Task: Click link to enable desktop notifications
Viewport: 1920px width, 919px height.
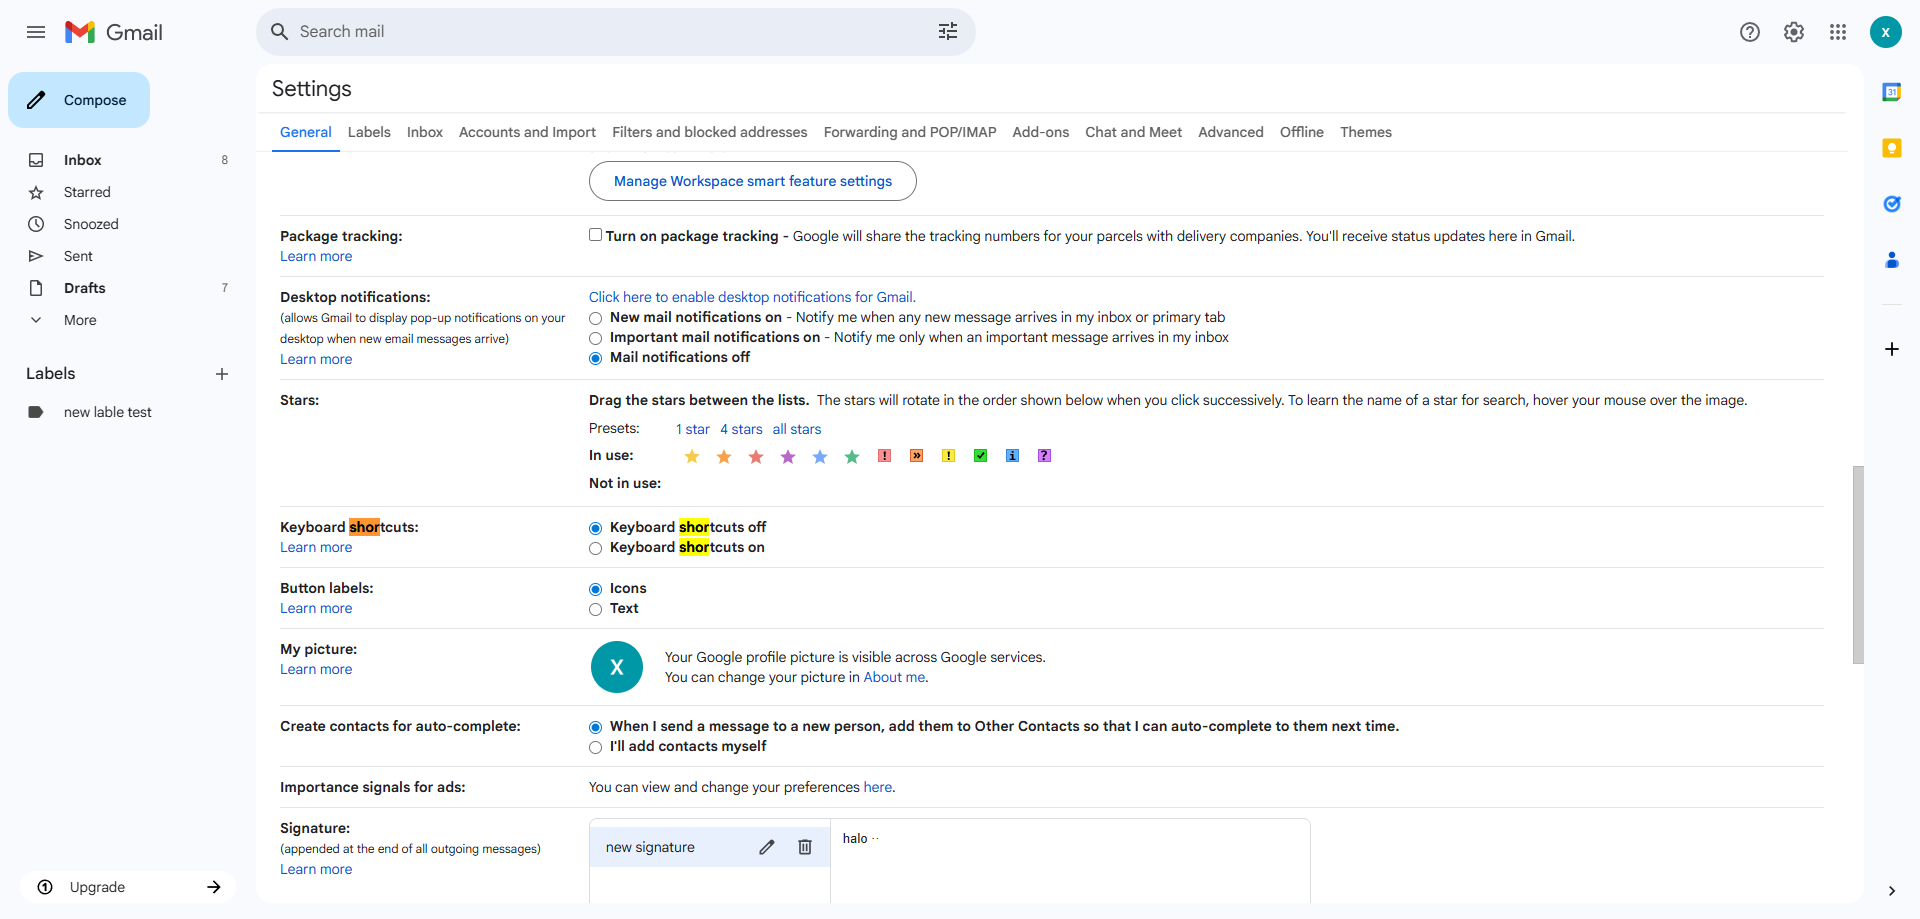Action: click(752, 297)
